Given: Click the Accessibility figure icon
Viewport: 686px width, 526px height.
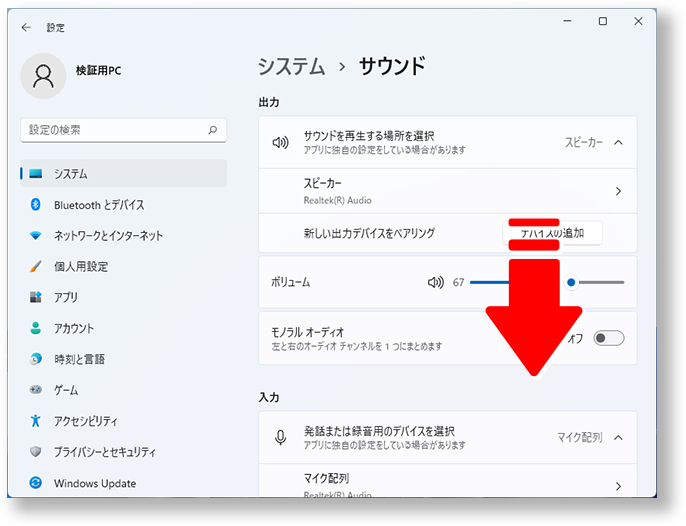Looking at the screenshot, I should (35, 421).
